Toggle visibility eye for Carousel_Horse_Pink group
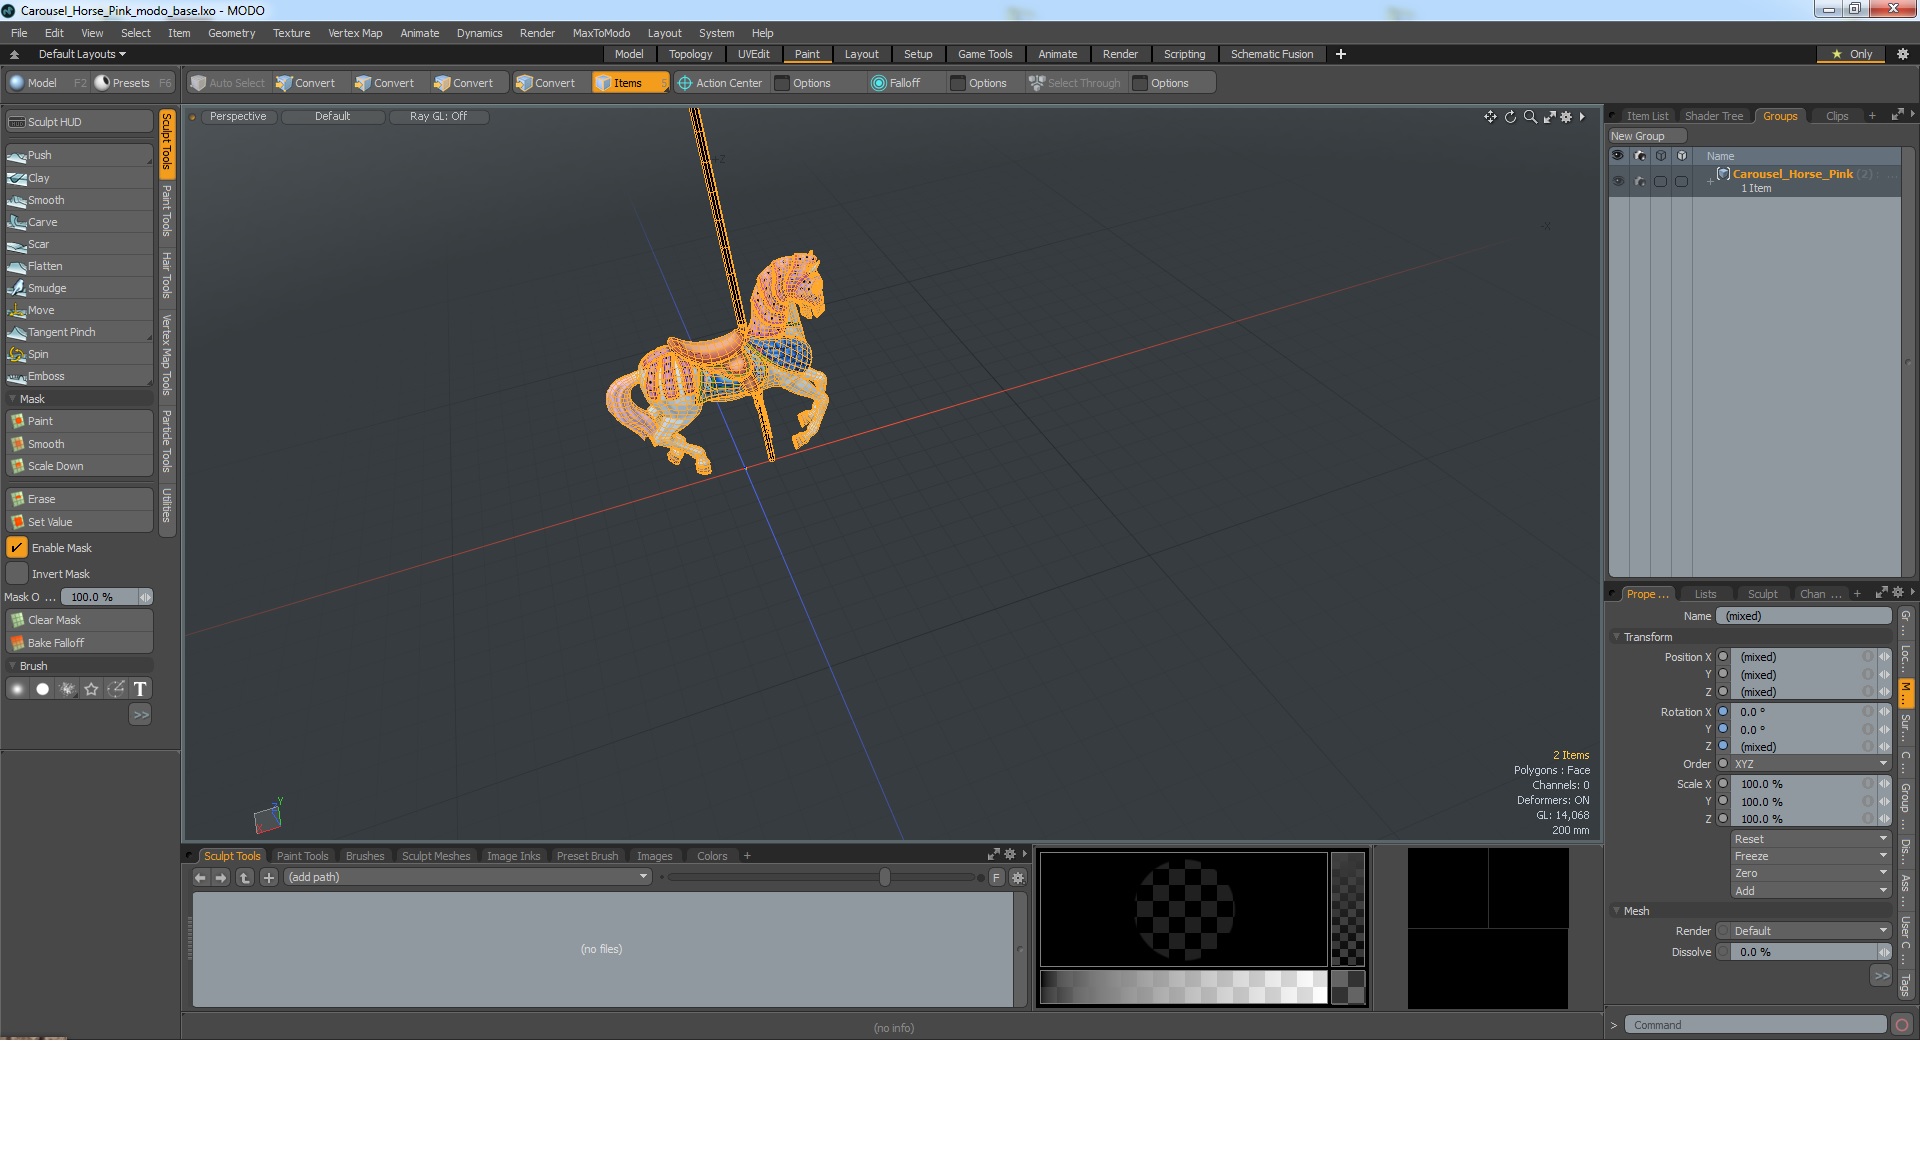 click(1617, 181)
